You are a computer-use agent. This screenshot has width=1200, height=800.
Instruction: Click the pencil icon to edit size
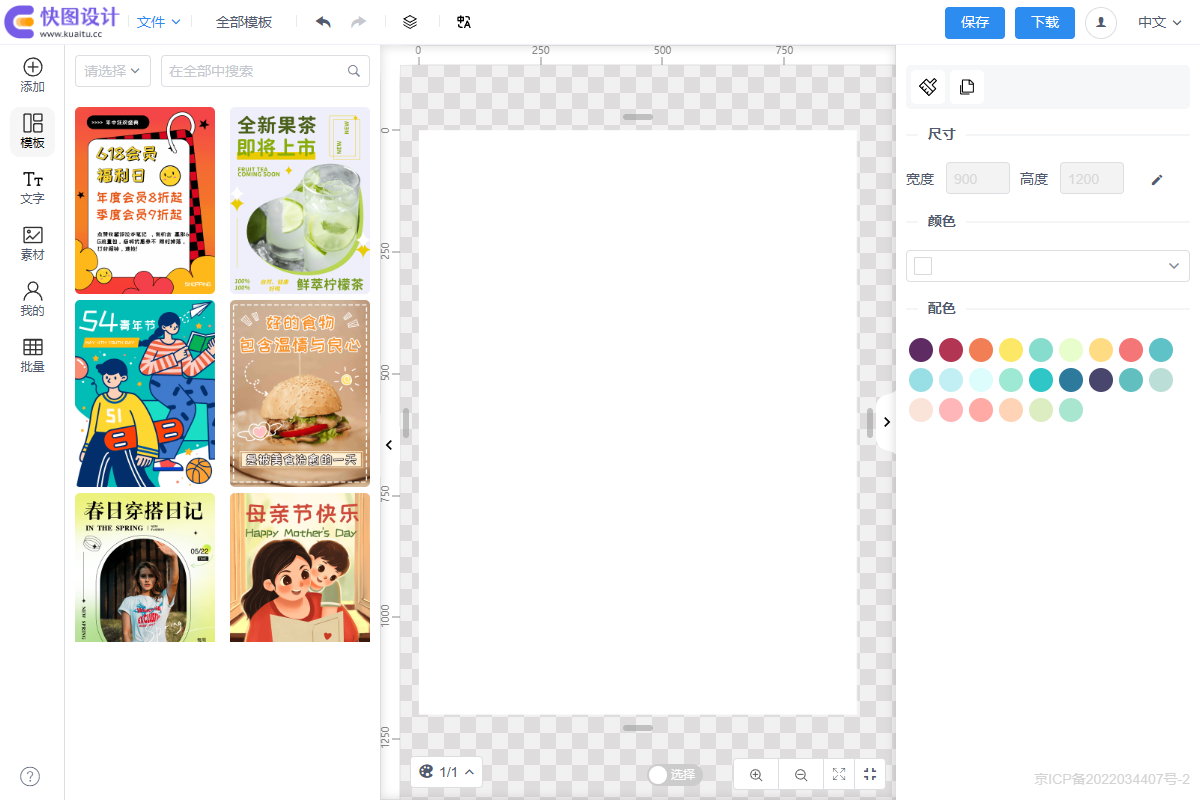[1157, 179]
